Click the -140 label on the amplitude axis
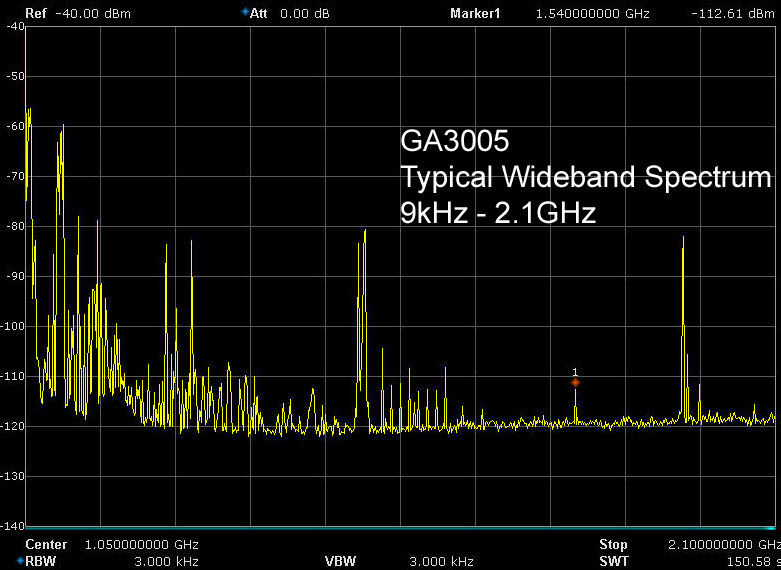The image size is (781, 570). tap(13, 525)
